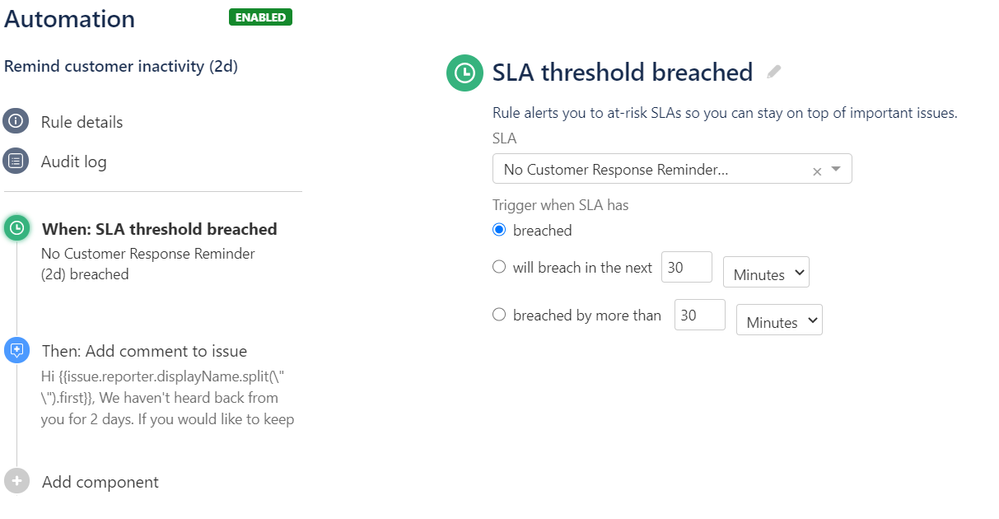Image resolution: width=999 pixels, height=519 pixels.
Task: Select 'Then: Add comment to issue' step
Action: point(145,351)
